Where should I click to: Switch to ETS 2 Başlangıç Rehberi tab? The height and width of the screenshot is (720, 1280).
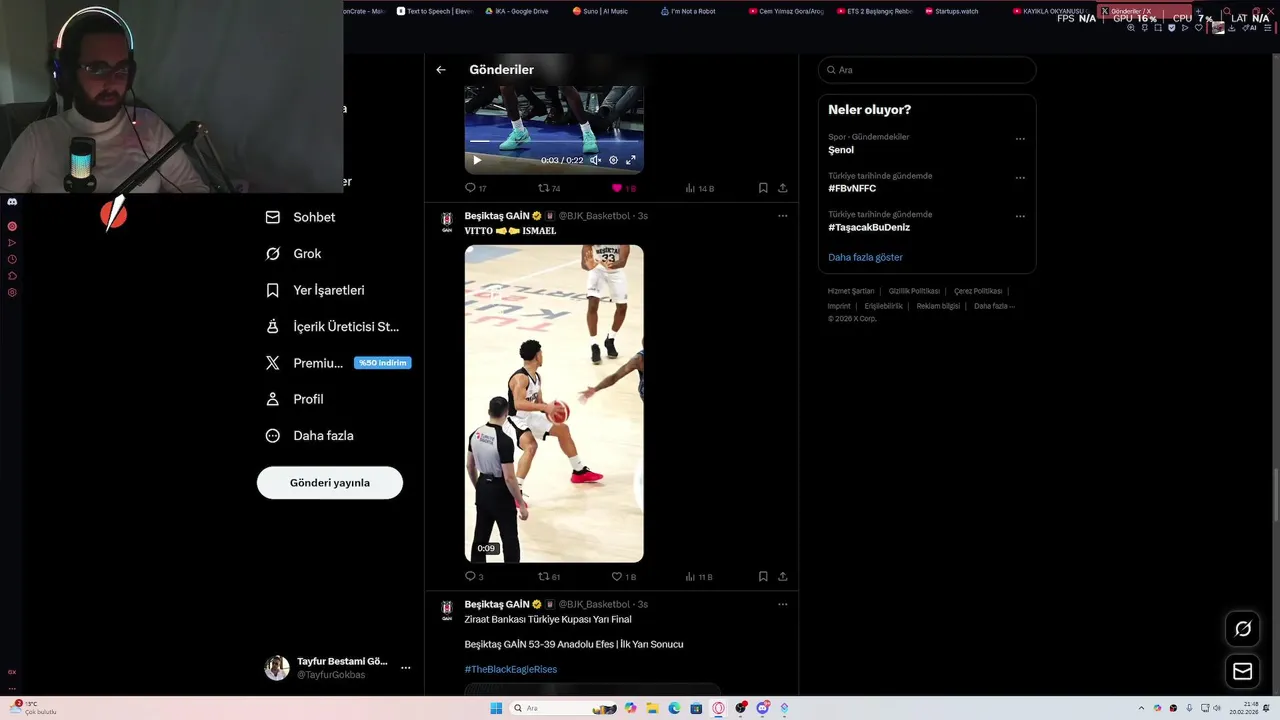(x=874, y=11)
